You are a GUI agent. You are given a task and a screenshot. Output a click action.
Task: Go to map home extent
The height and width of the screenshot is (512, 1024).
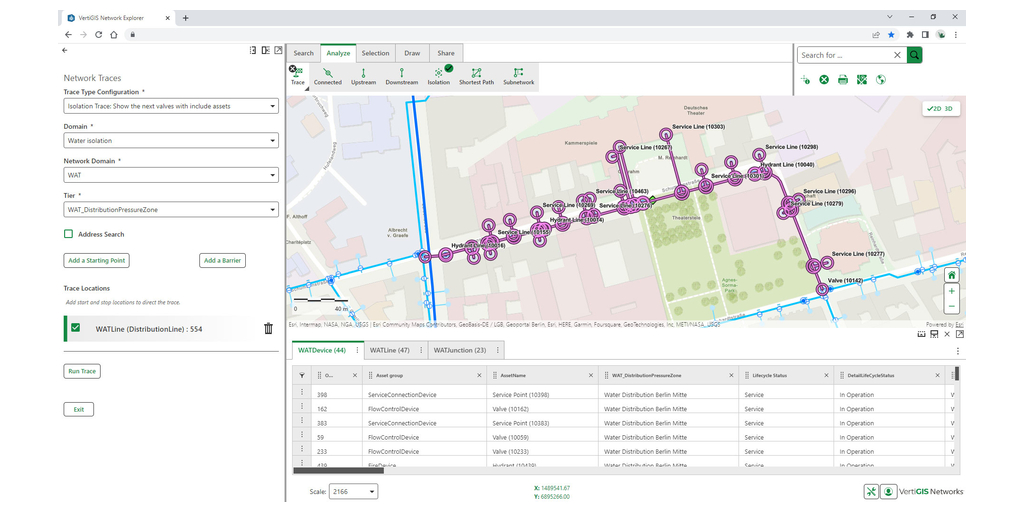click(951, 275)
